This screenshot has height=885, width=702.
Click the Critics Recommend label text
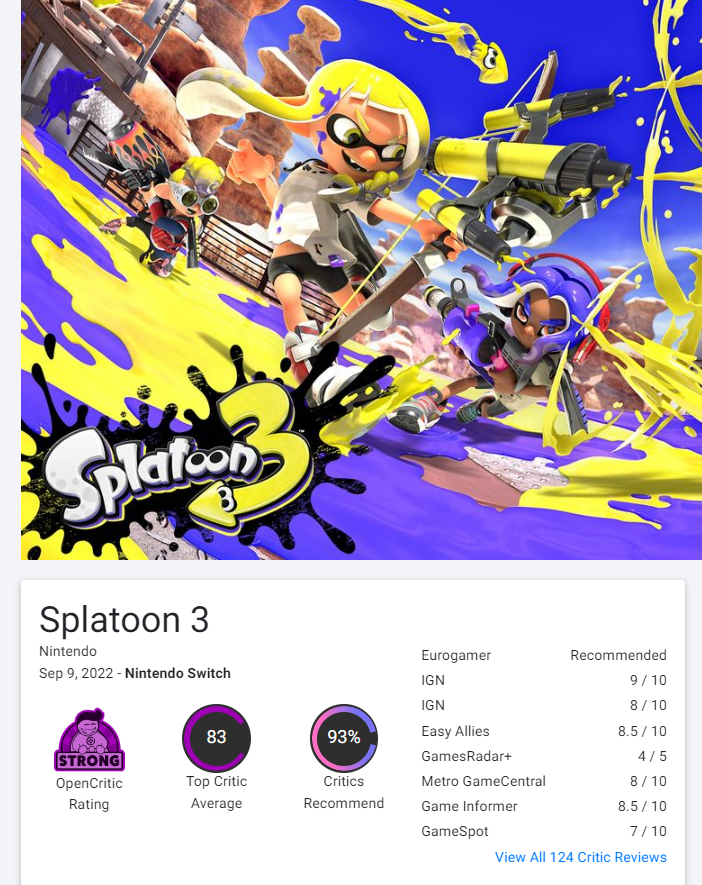pyautogui.click(x=344, y=792)
